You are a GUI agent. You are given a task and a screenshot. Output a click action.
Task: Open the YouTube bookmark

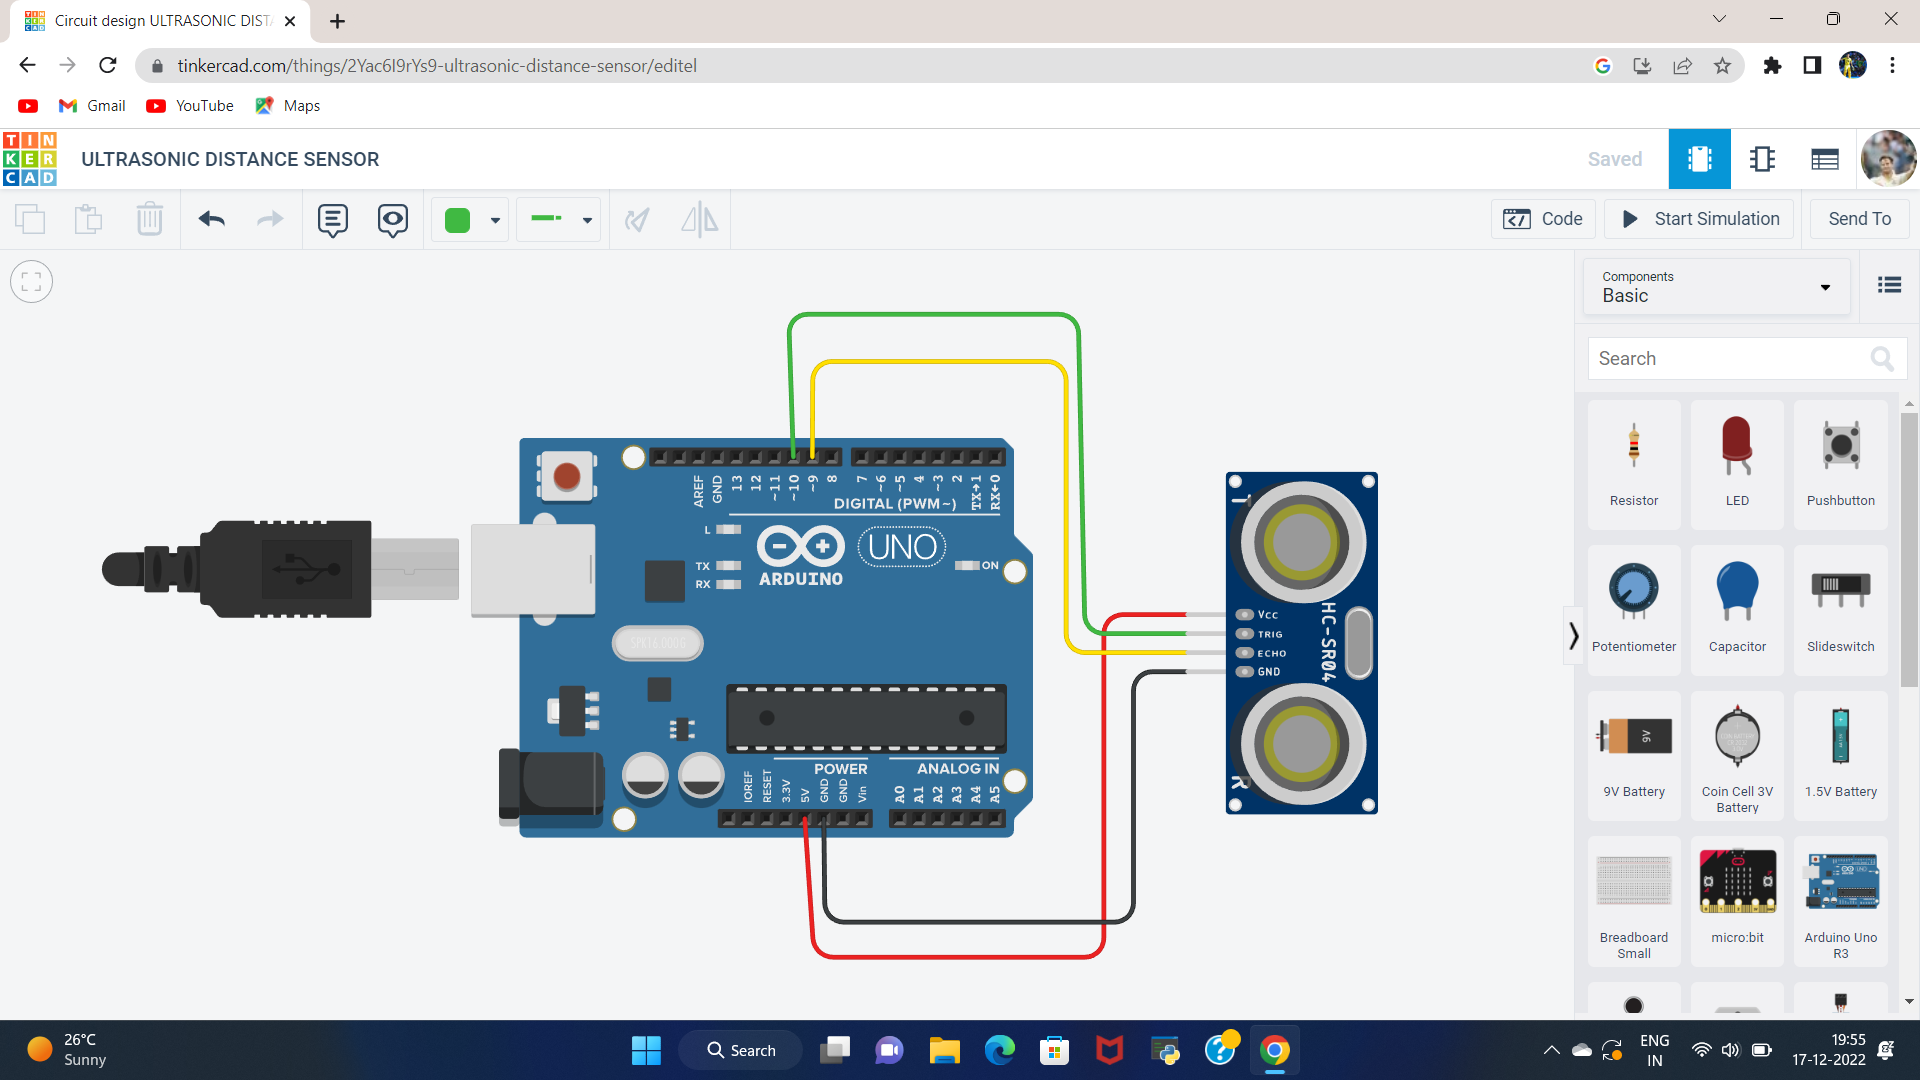[190, 105]
